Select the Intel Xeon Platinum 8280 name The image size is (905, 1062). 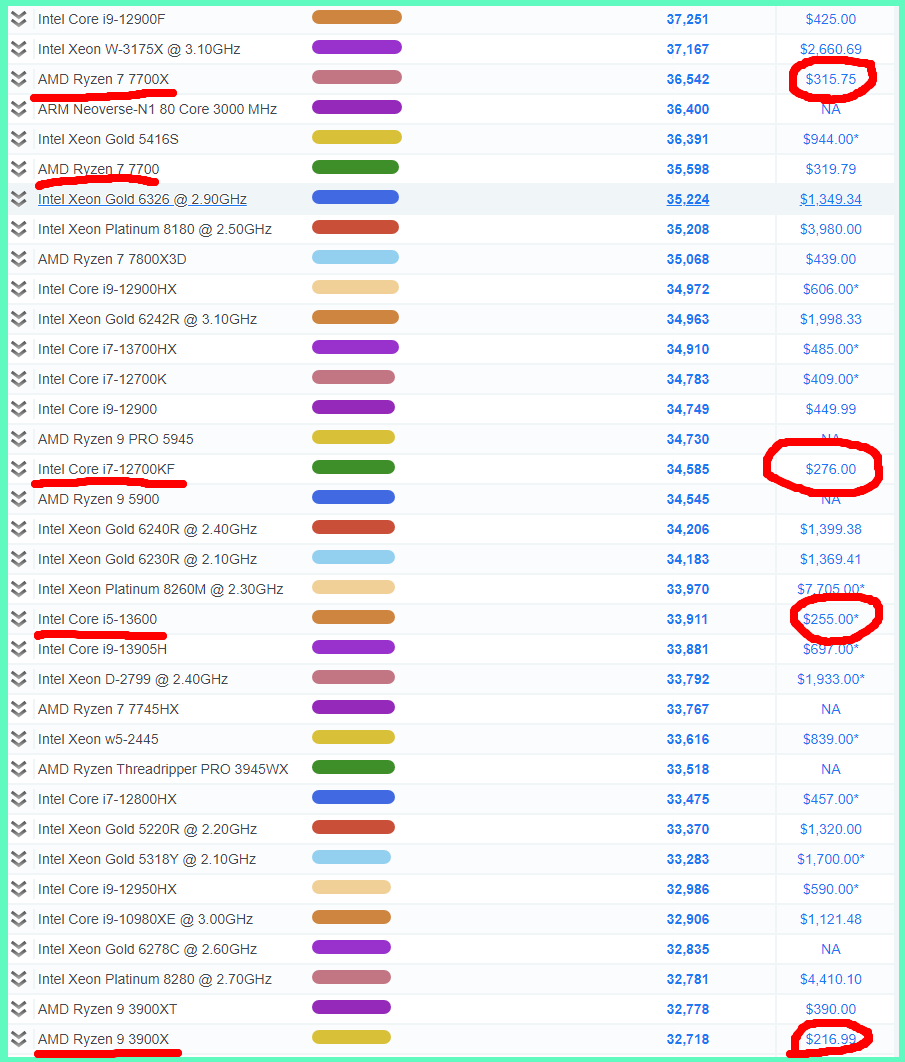154,979
